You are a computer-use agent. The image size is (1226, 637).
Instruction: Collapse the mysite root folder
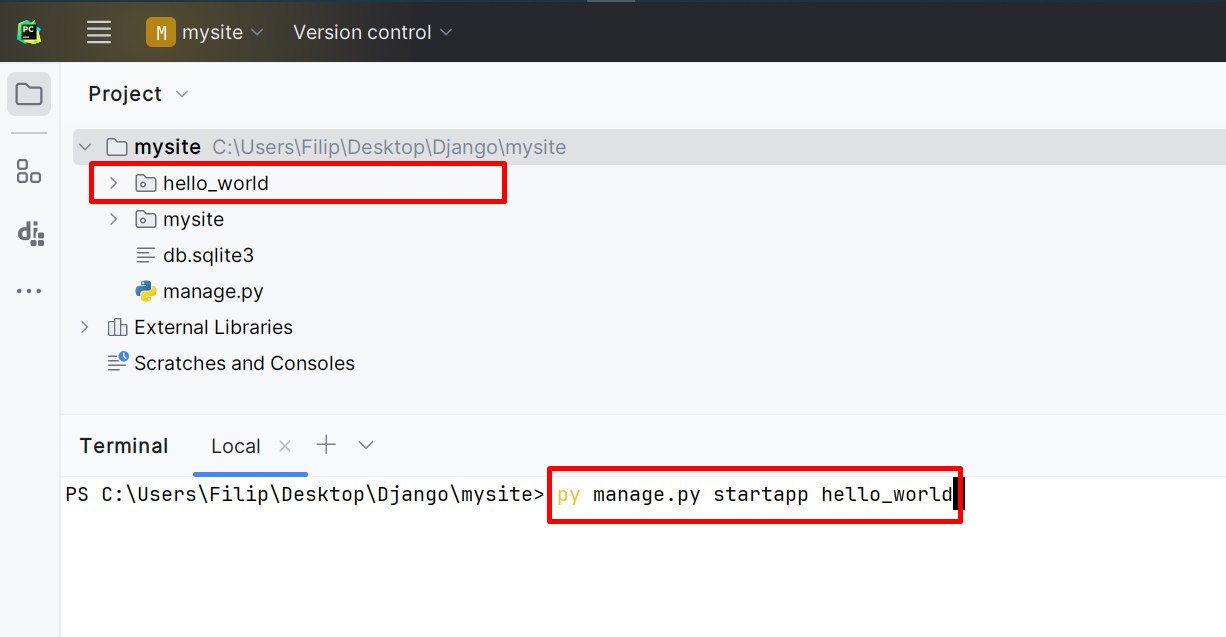[x=85, y=146]
